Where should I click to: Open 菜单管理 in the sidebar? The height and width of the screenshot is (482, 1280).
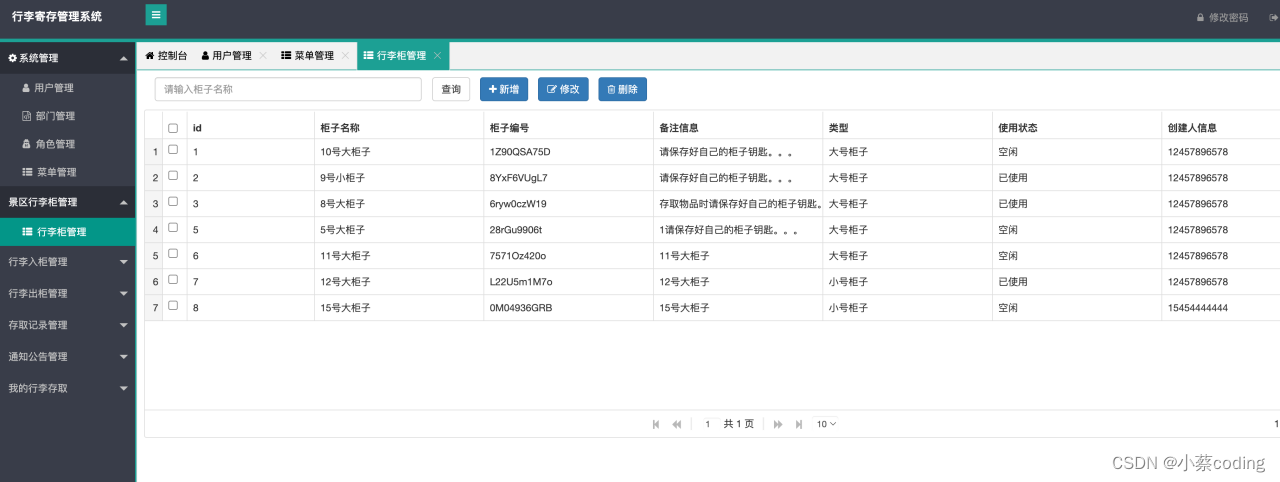point(67,172)
